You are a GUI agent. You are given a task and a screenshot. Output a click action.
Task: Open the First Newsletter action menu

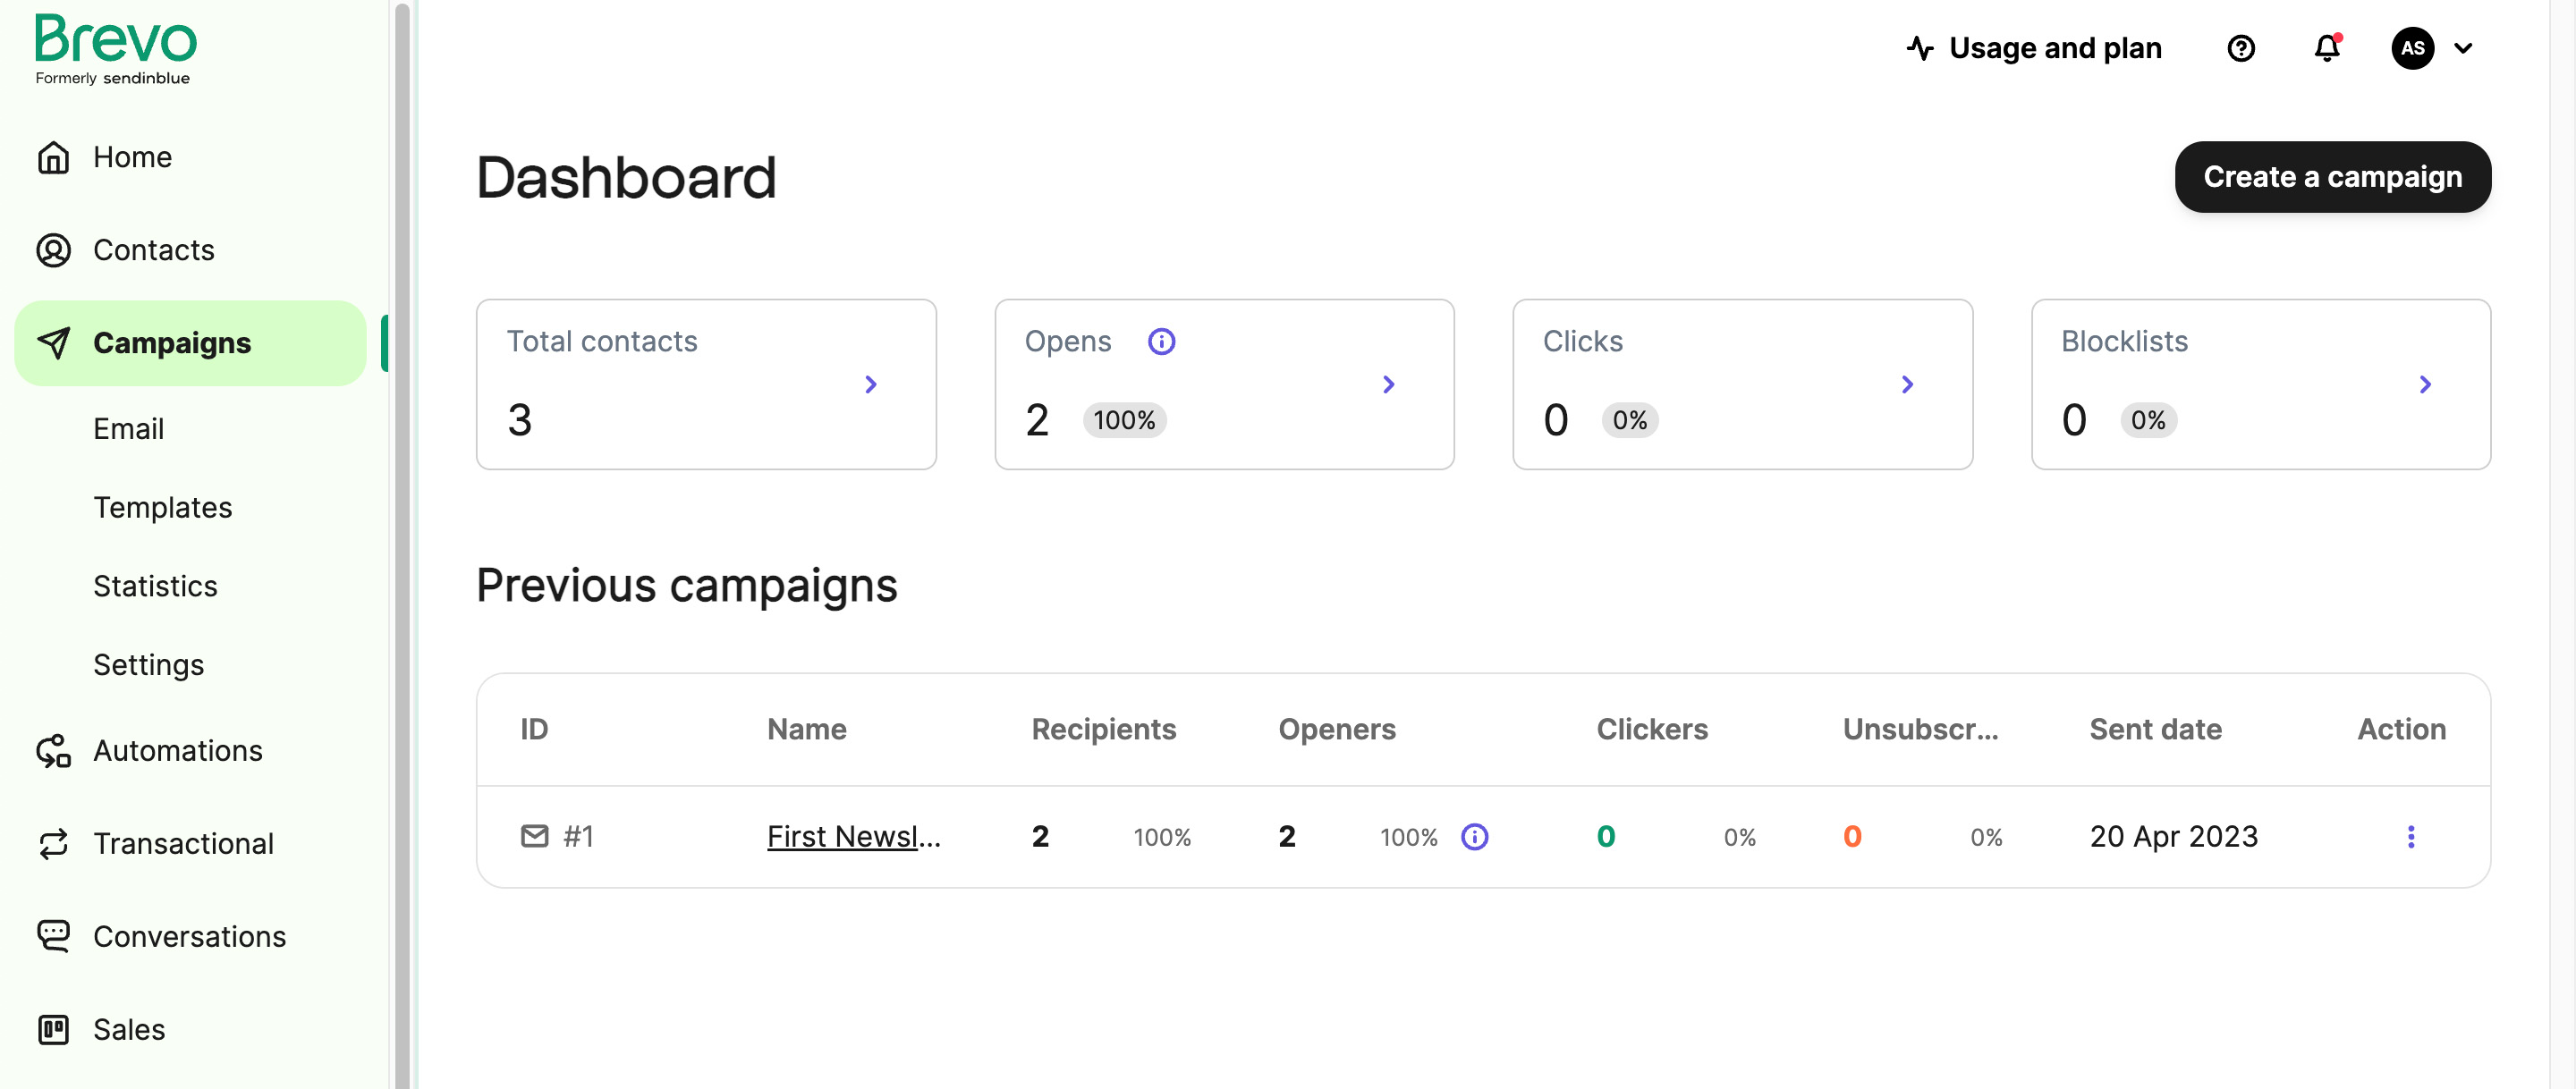2411,836
